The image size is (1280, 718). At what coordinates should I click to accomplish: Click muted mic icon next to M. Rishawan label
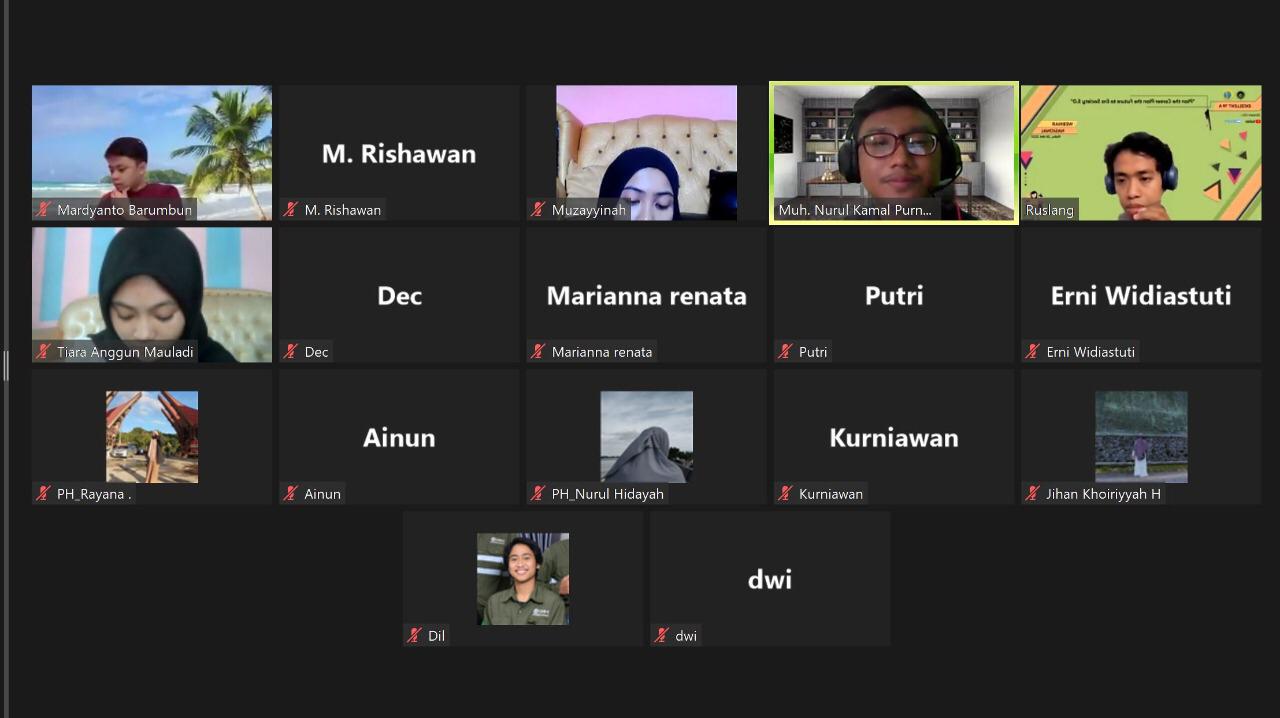click(x=291, y=210)
